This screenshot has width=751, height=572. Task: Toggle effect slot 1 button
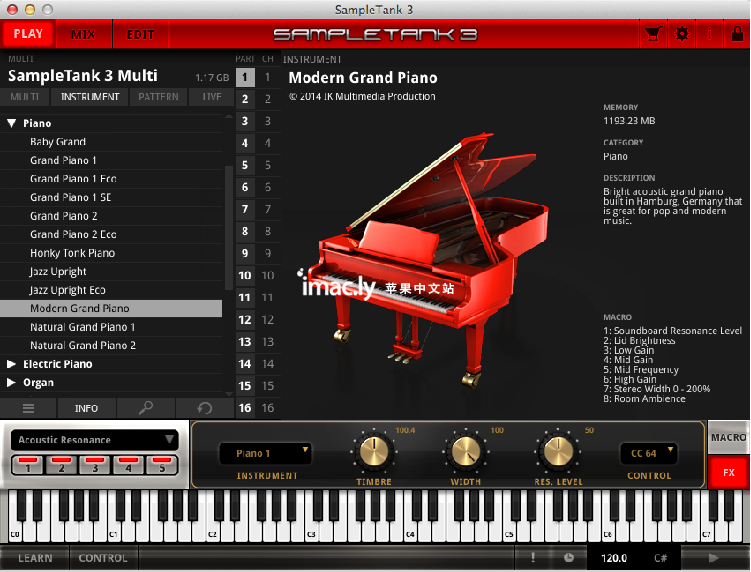tap(27, 464)
